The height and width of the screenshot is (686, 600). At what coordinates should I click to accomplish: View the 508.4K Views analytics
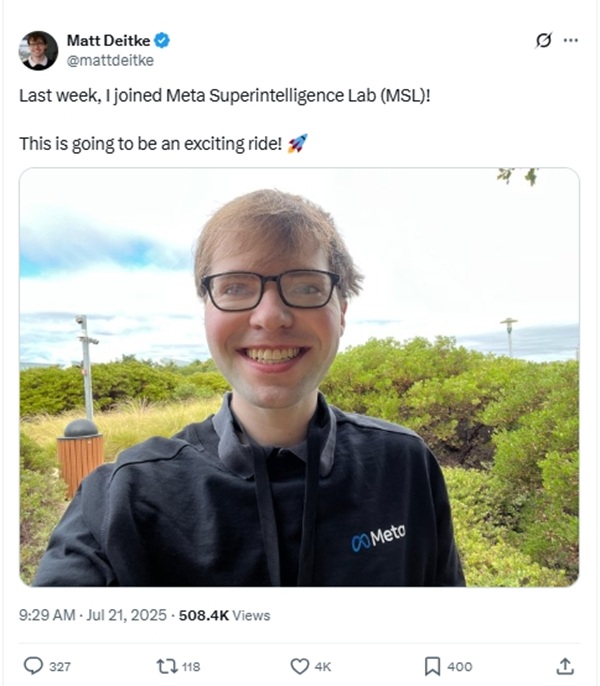click(x=225, y=616)
